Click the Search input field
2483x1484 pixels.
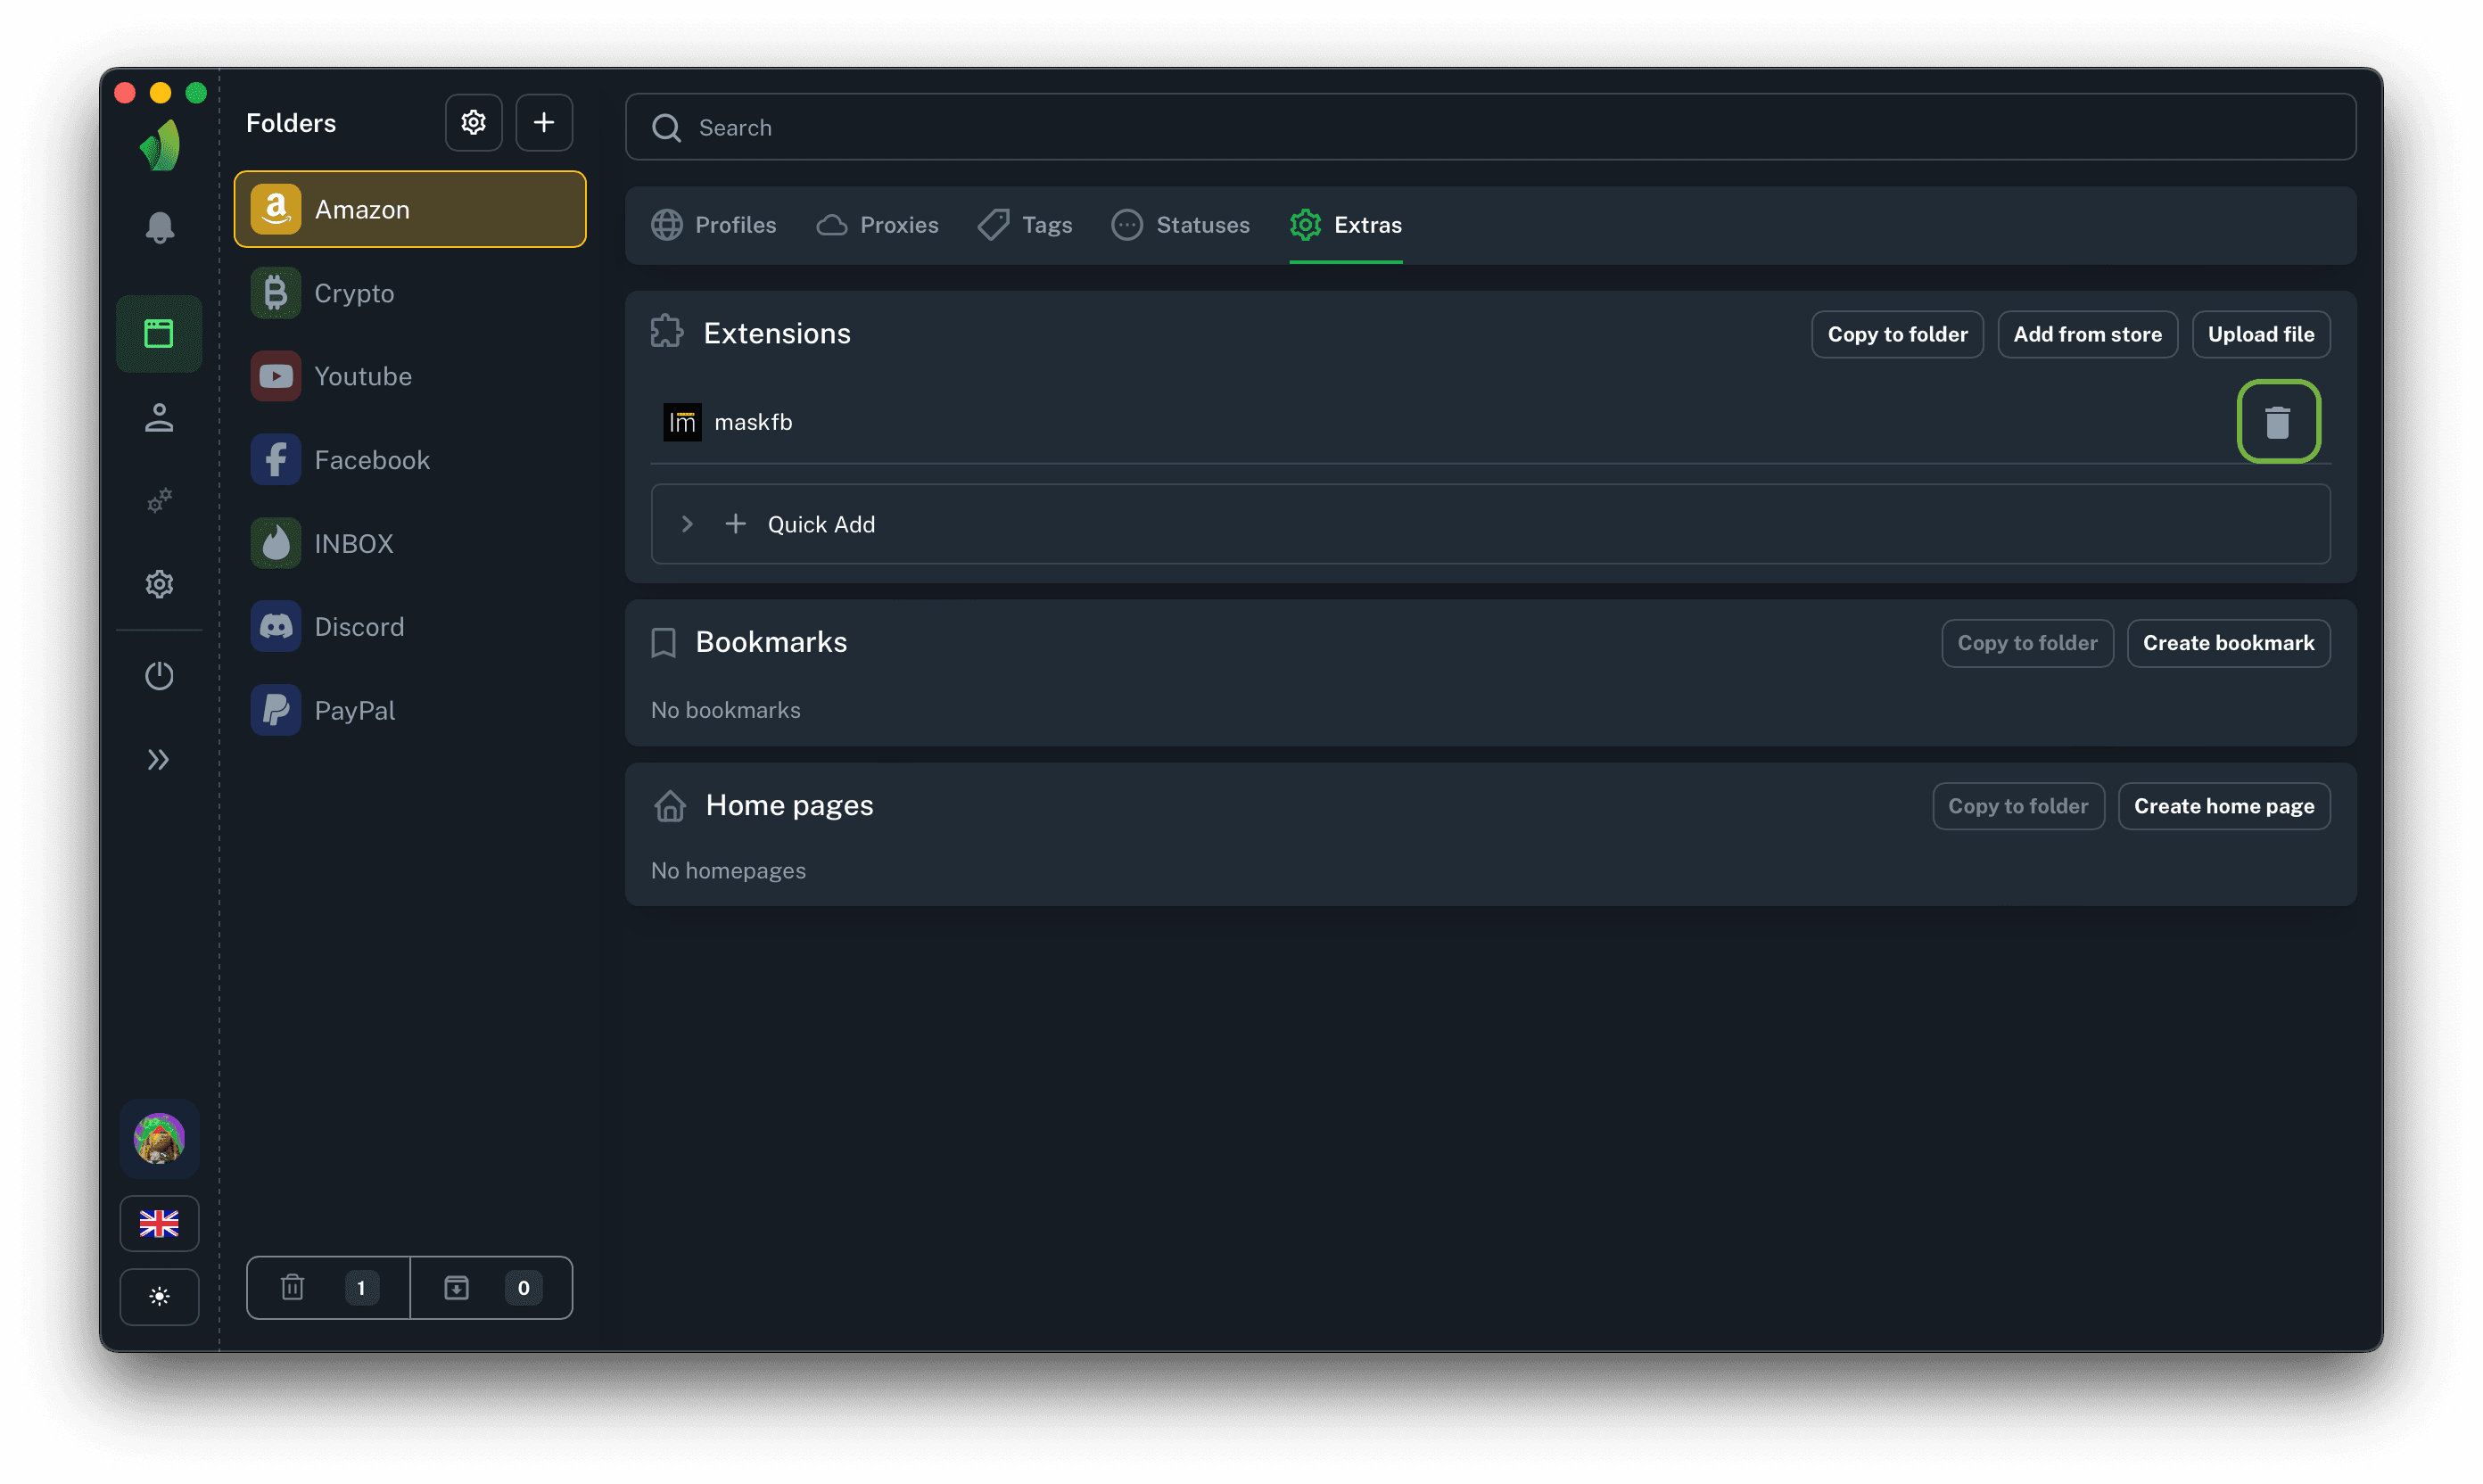(x=1490, y=127)
